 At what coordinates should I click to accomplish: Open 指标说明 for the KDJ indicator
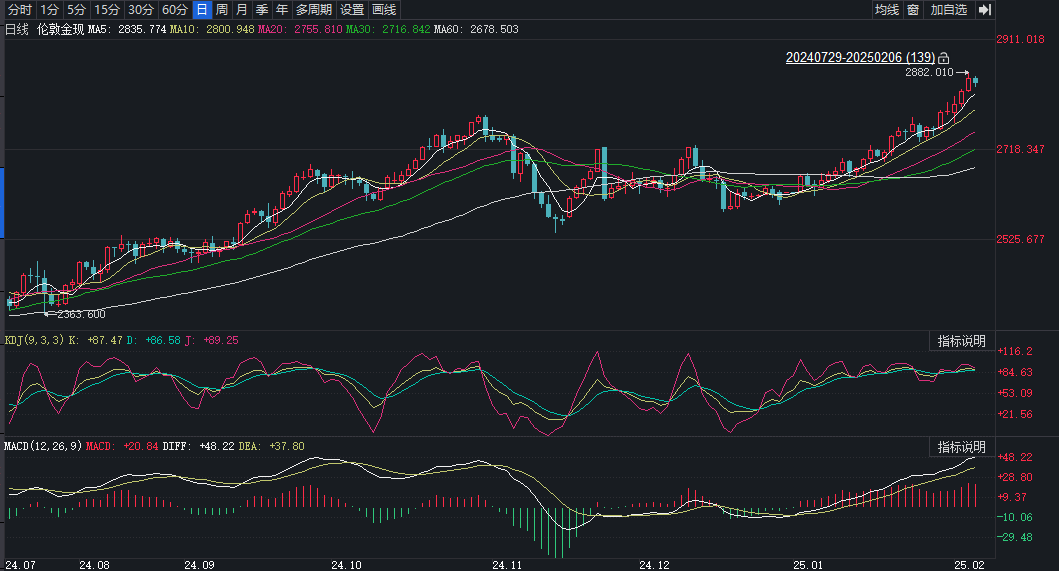click(961, 341)
